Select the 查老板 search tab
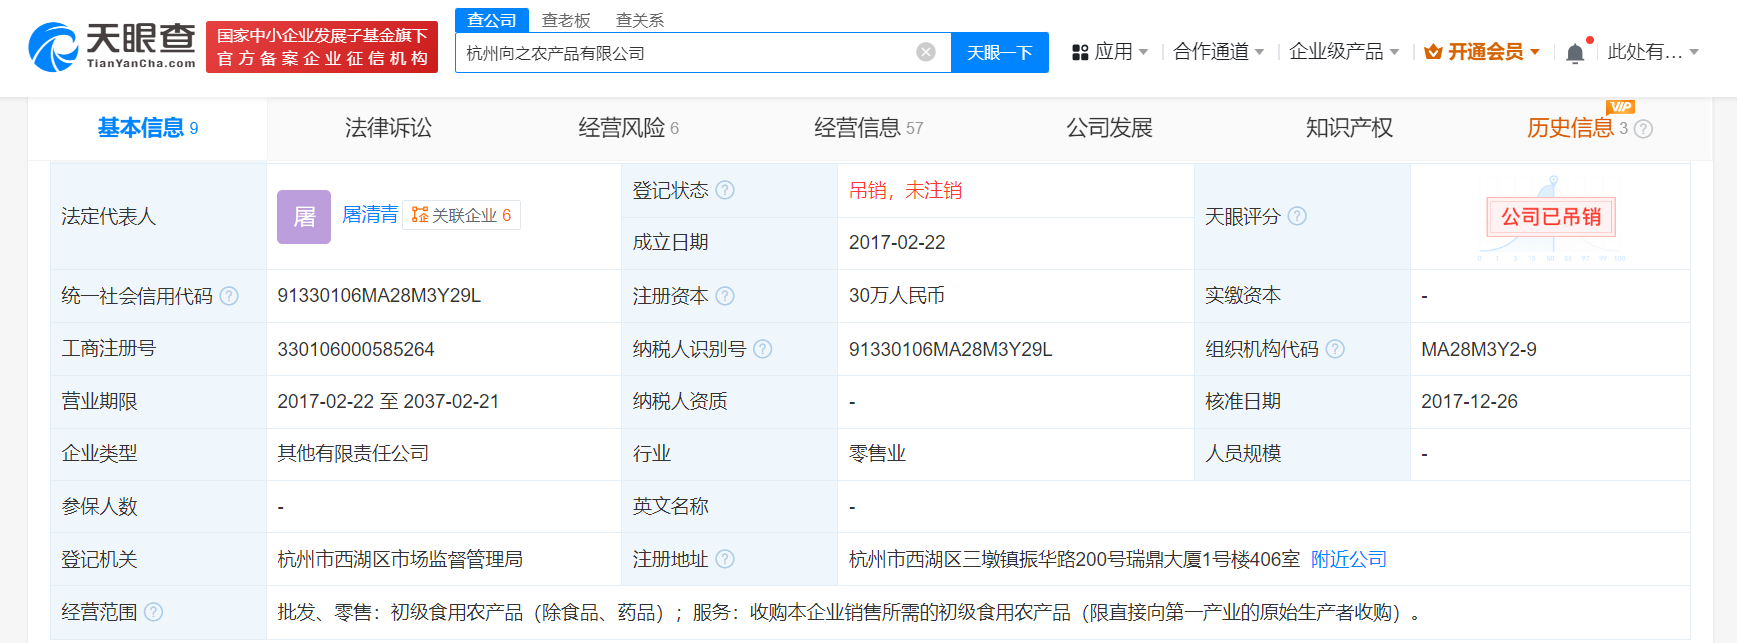 pos(566,20)
